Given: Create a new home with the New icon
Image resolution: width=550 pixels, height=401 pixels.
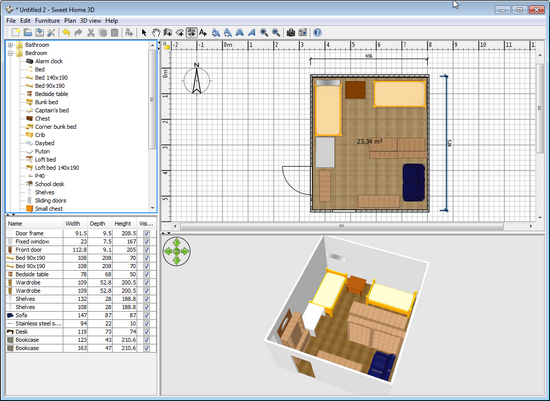Looking at the screenshot, I should (16, 33).
